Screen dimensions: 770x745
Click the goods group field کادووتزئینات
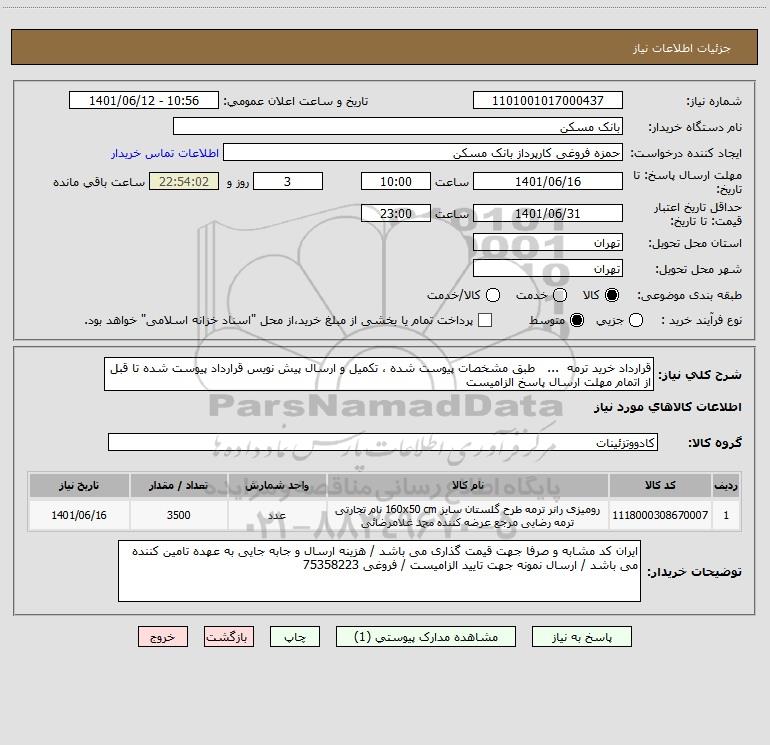coord(383,442)
